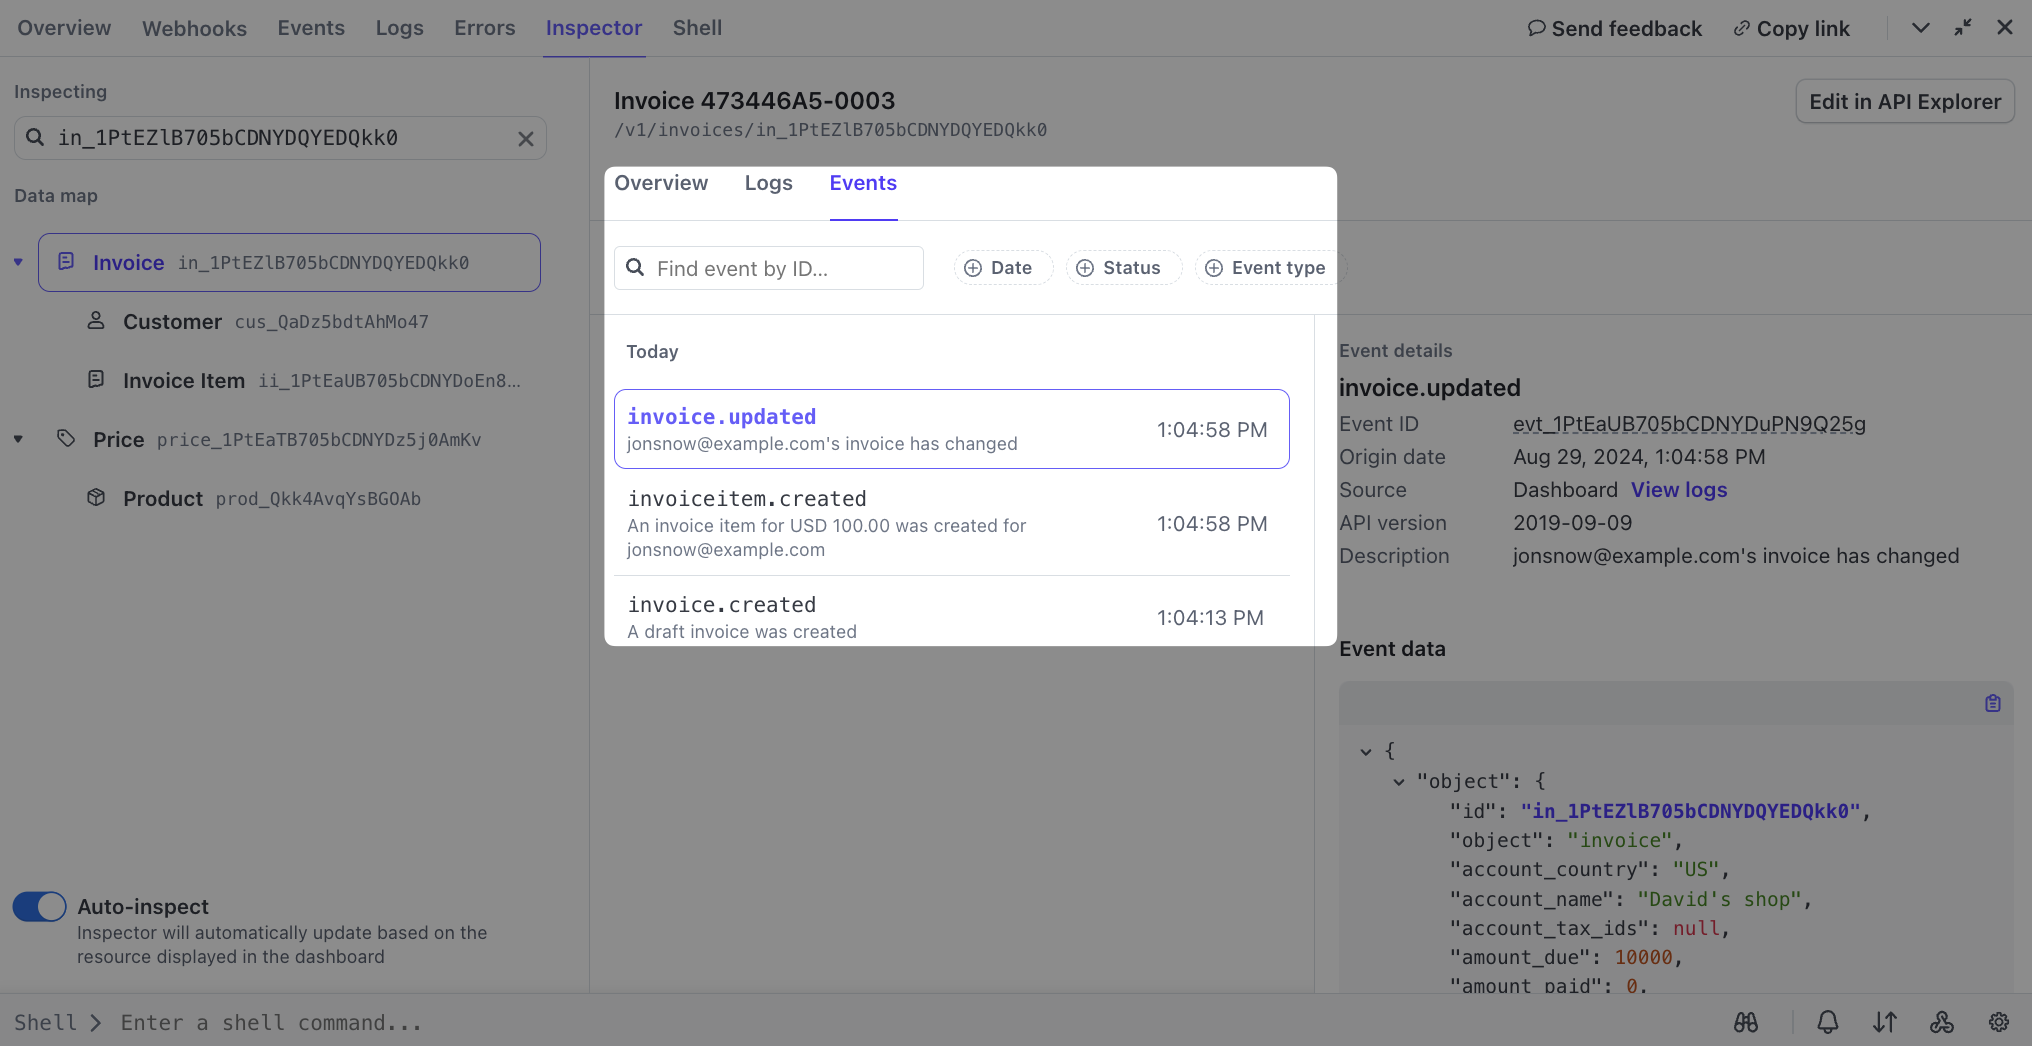Disable the Auto-inspect toggle
The width and height of the screenshot is (2032, 1046).
[x=40, y=907]
